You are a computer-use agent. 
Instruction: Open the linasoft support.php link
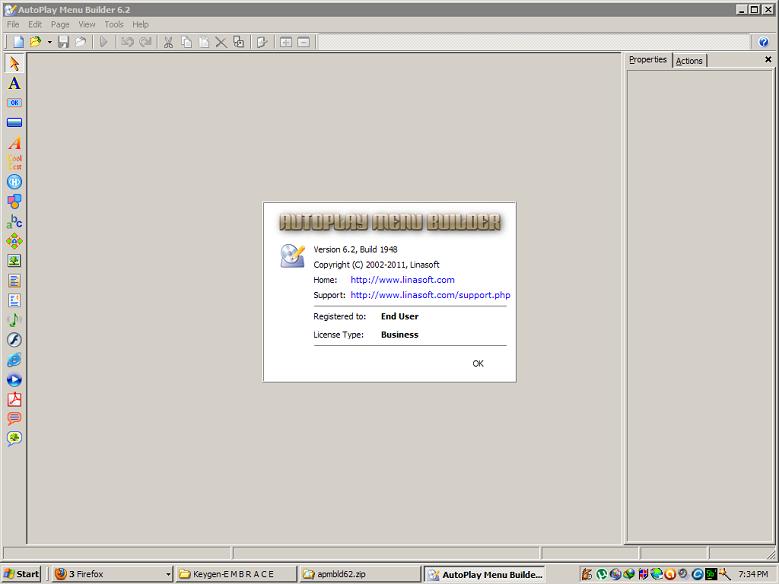click(x=430, y=295)
